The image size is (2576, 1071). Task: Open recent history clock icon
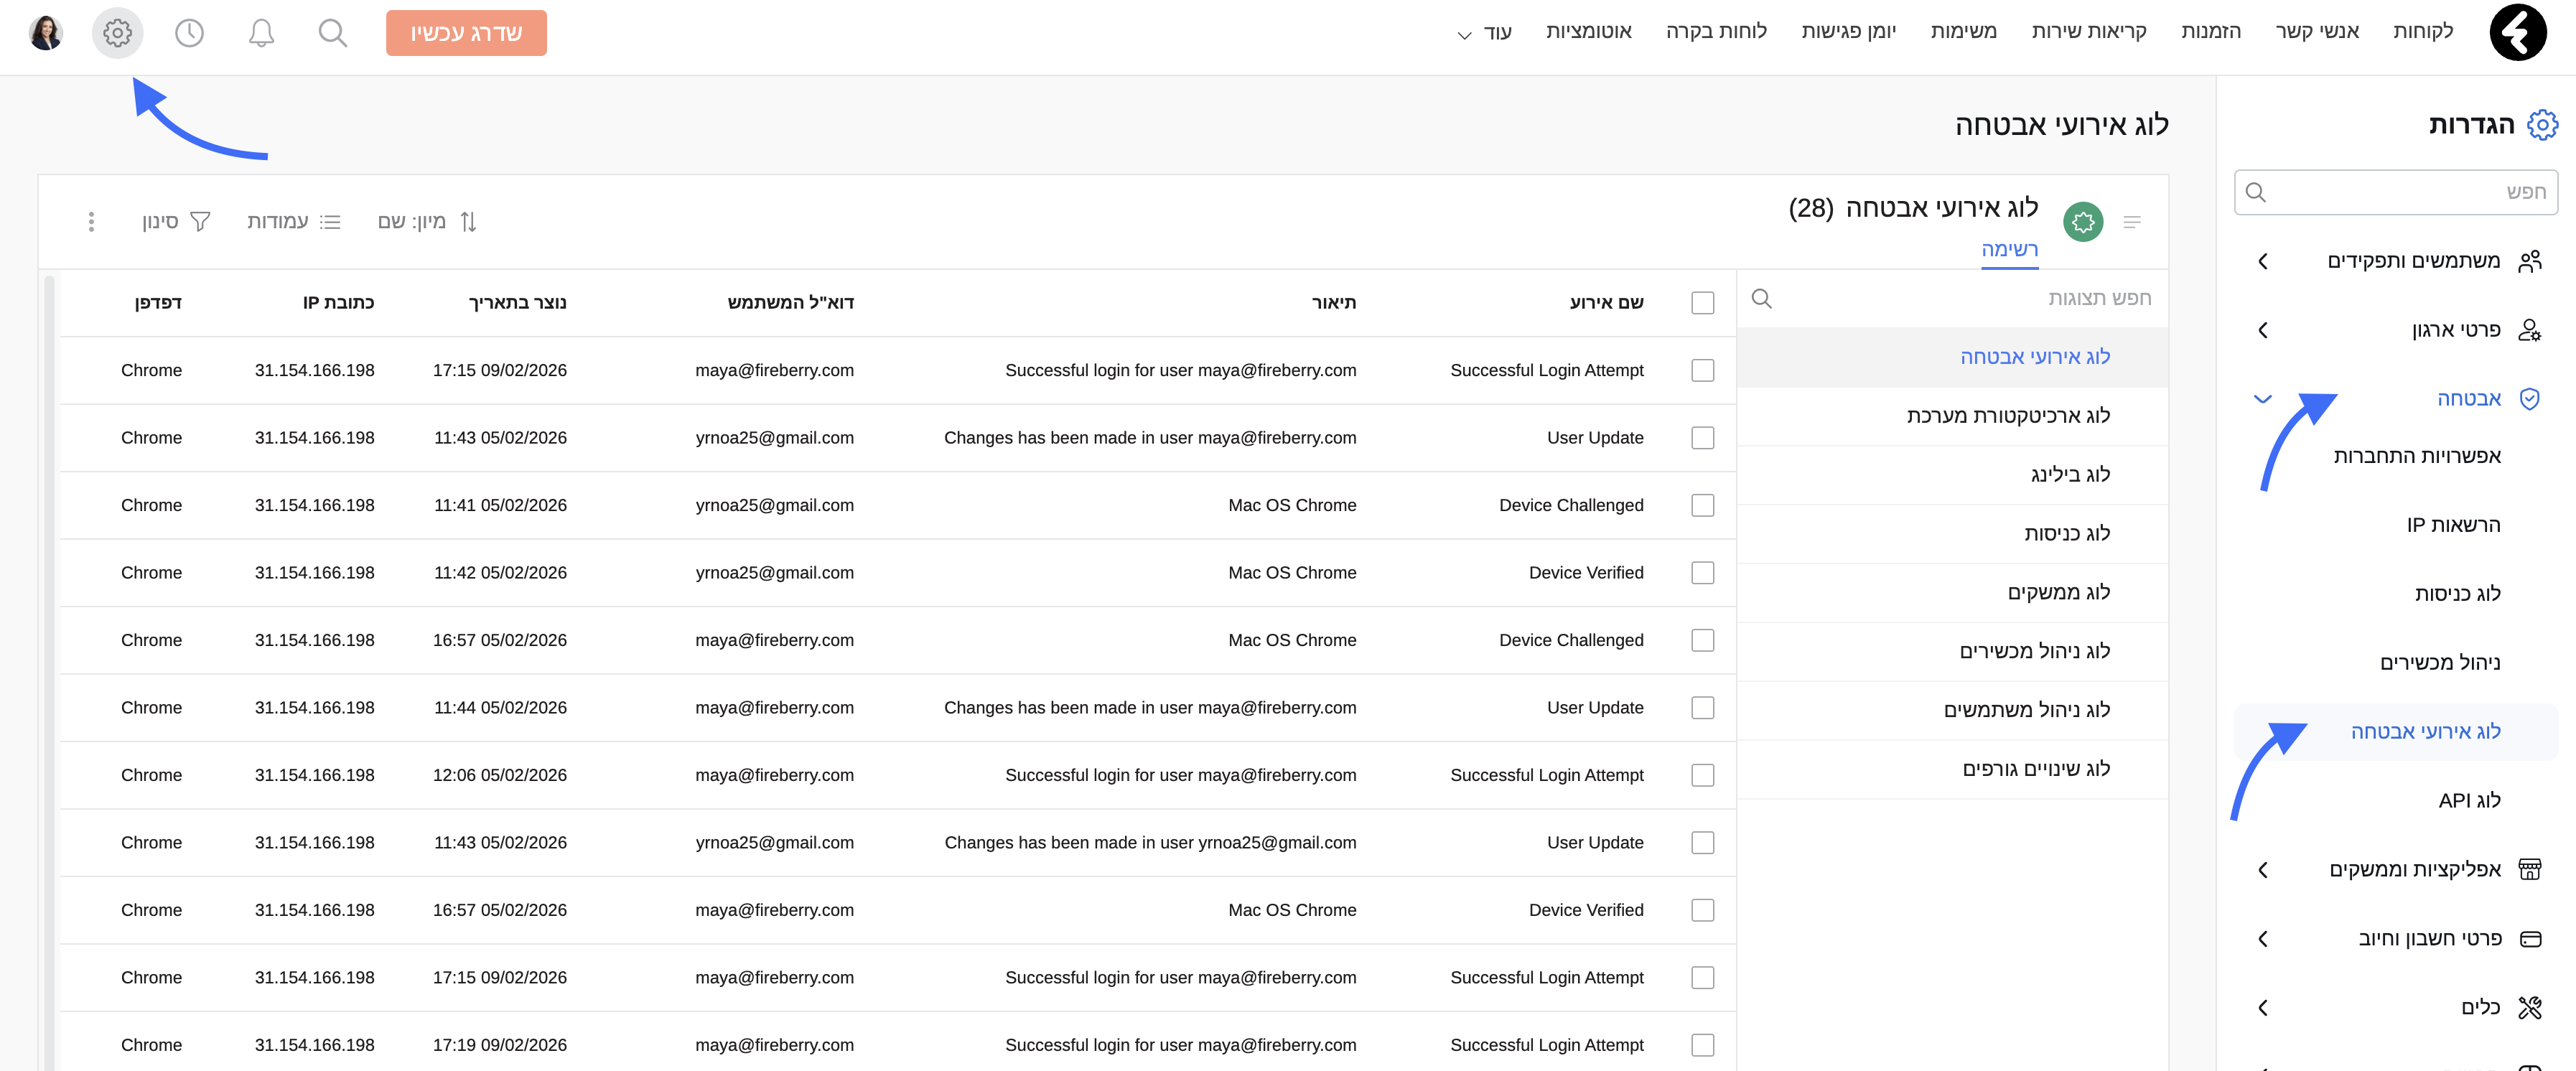(x=189, y=33)
